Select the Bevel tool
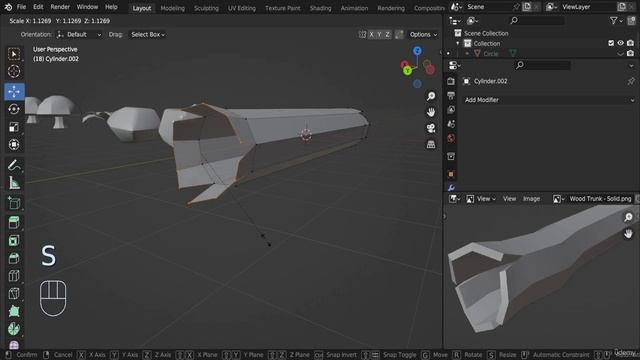Screen dimensions: 640x360 point(14,258)
